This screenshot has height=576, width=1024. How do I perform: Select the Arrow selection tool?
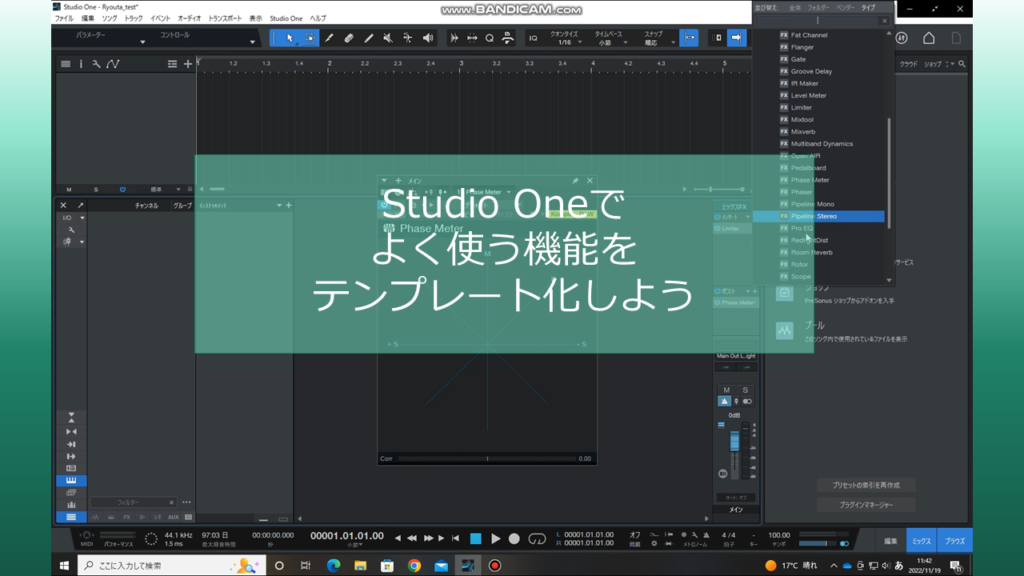pos(291,38)
